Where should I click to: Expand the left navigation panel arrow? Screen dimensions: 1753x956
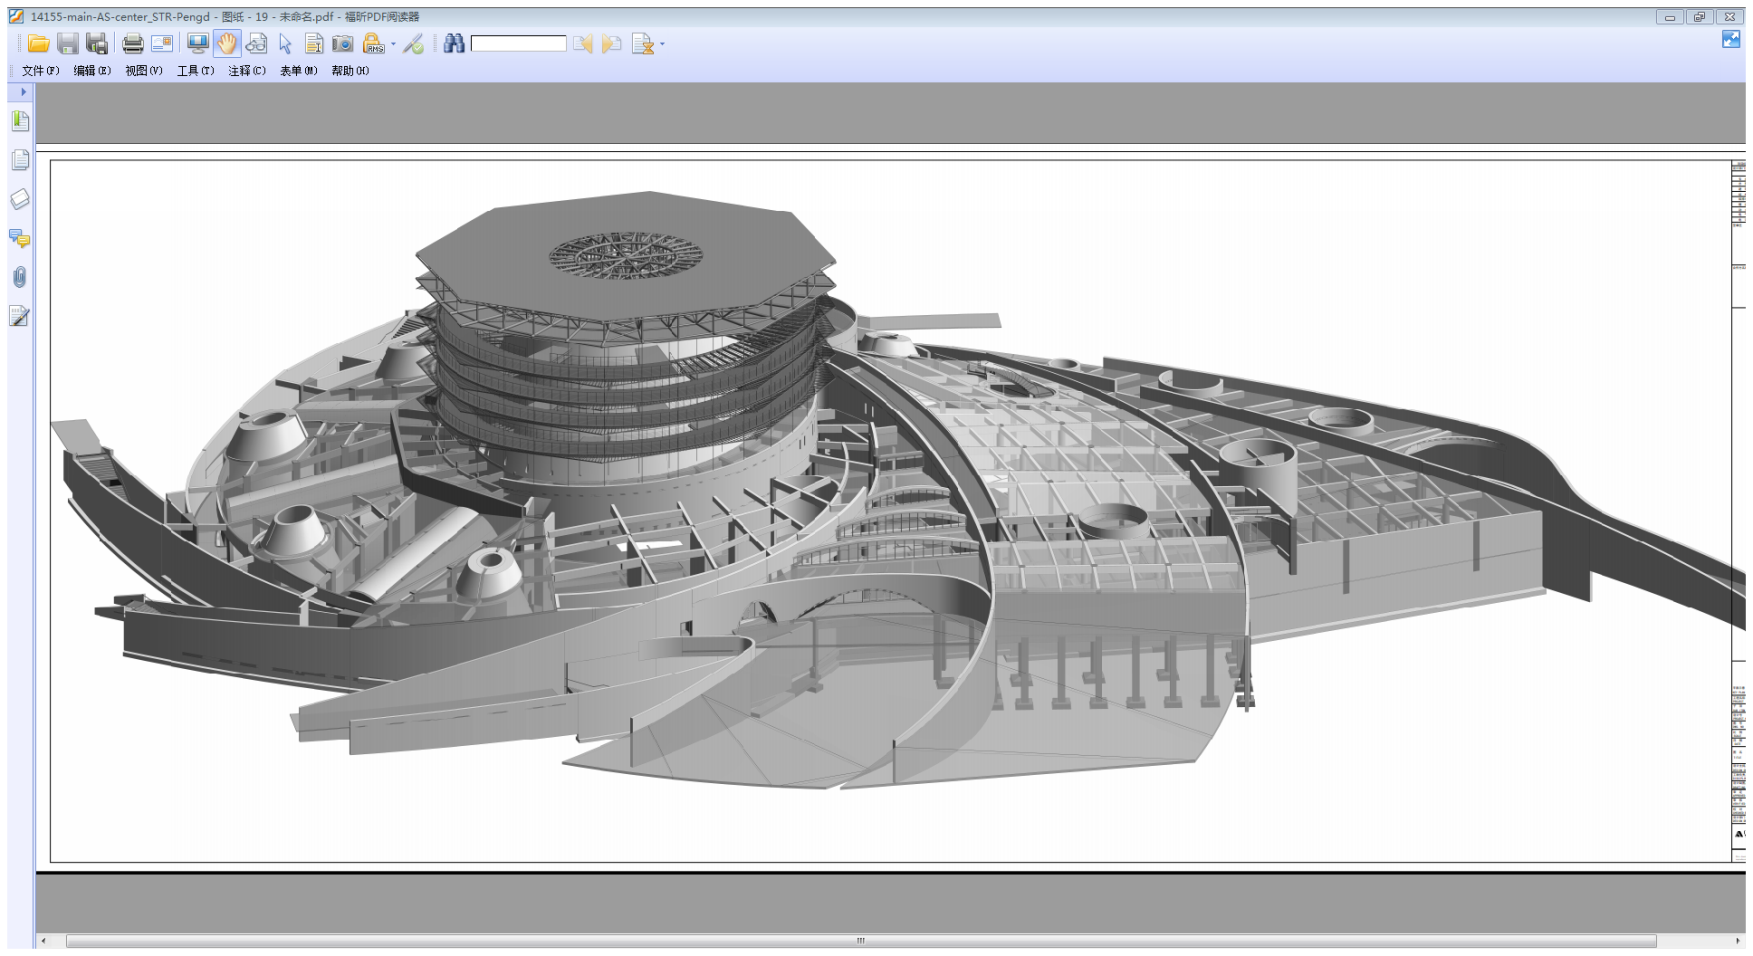coord(23,92)
